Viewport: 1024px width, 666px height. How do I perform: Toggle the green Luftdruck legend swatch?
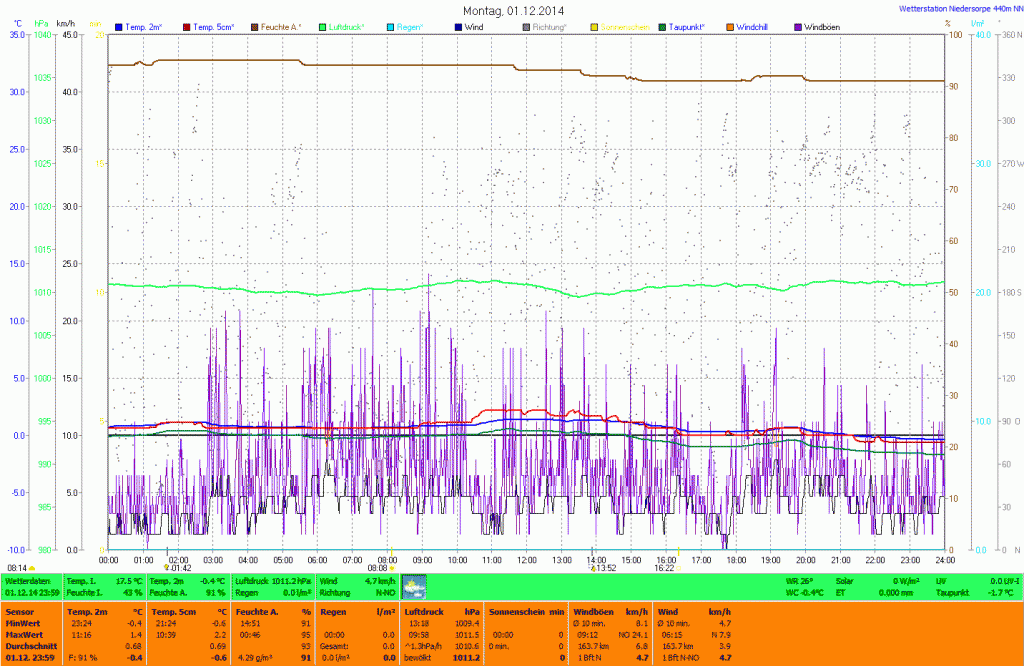(x=324, y=26)
